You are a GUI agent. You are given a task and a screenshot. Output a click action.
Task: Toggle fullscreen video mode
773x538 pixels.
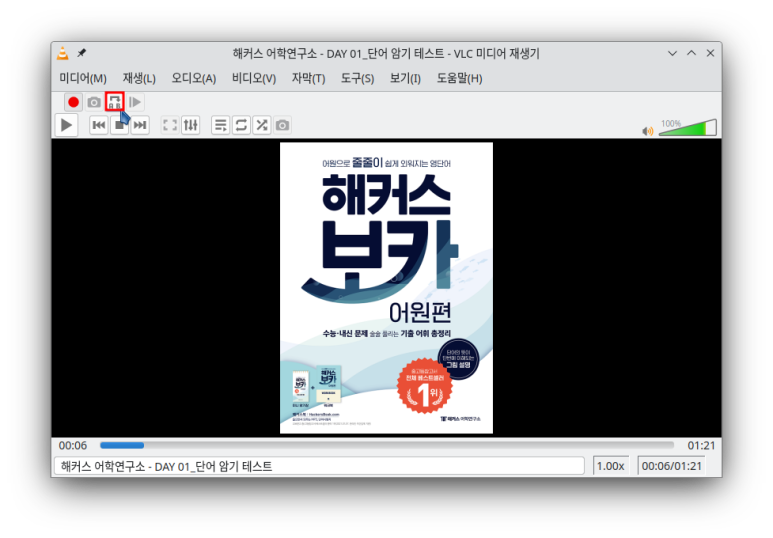(170, 125)
